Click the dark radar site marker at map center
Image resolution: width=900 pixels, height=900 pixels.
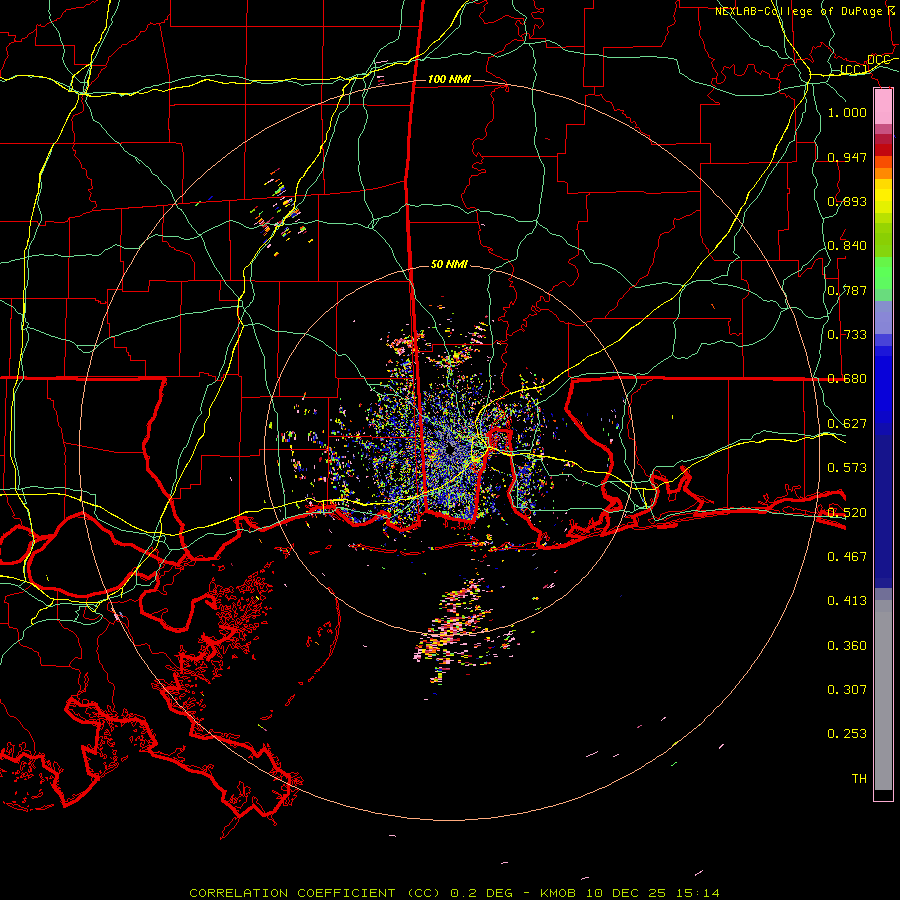[x=450, y=451]
